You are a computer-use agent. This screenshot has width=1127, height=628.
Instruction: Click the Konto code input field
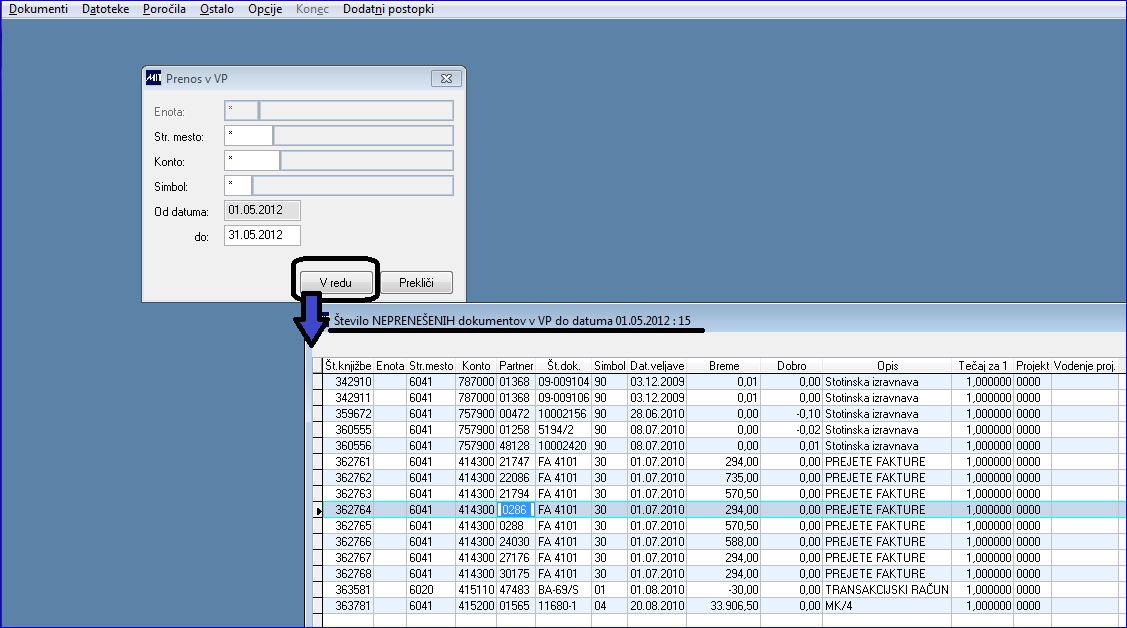[x=252, y=160]
